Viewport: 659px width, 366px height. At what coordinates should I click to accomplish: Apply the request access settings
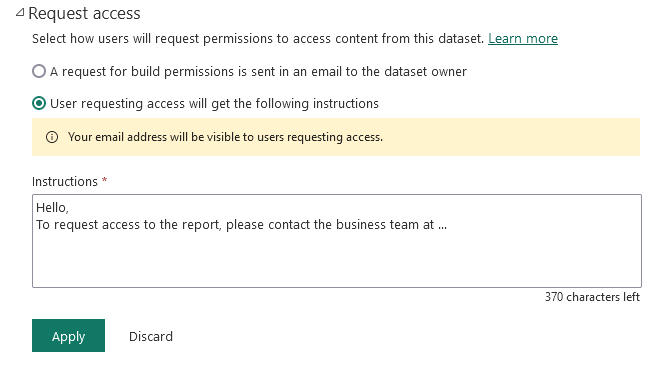[x=69, y=335]
